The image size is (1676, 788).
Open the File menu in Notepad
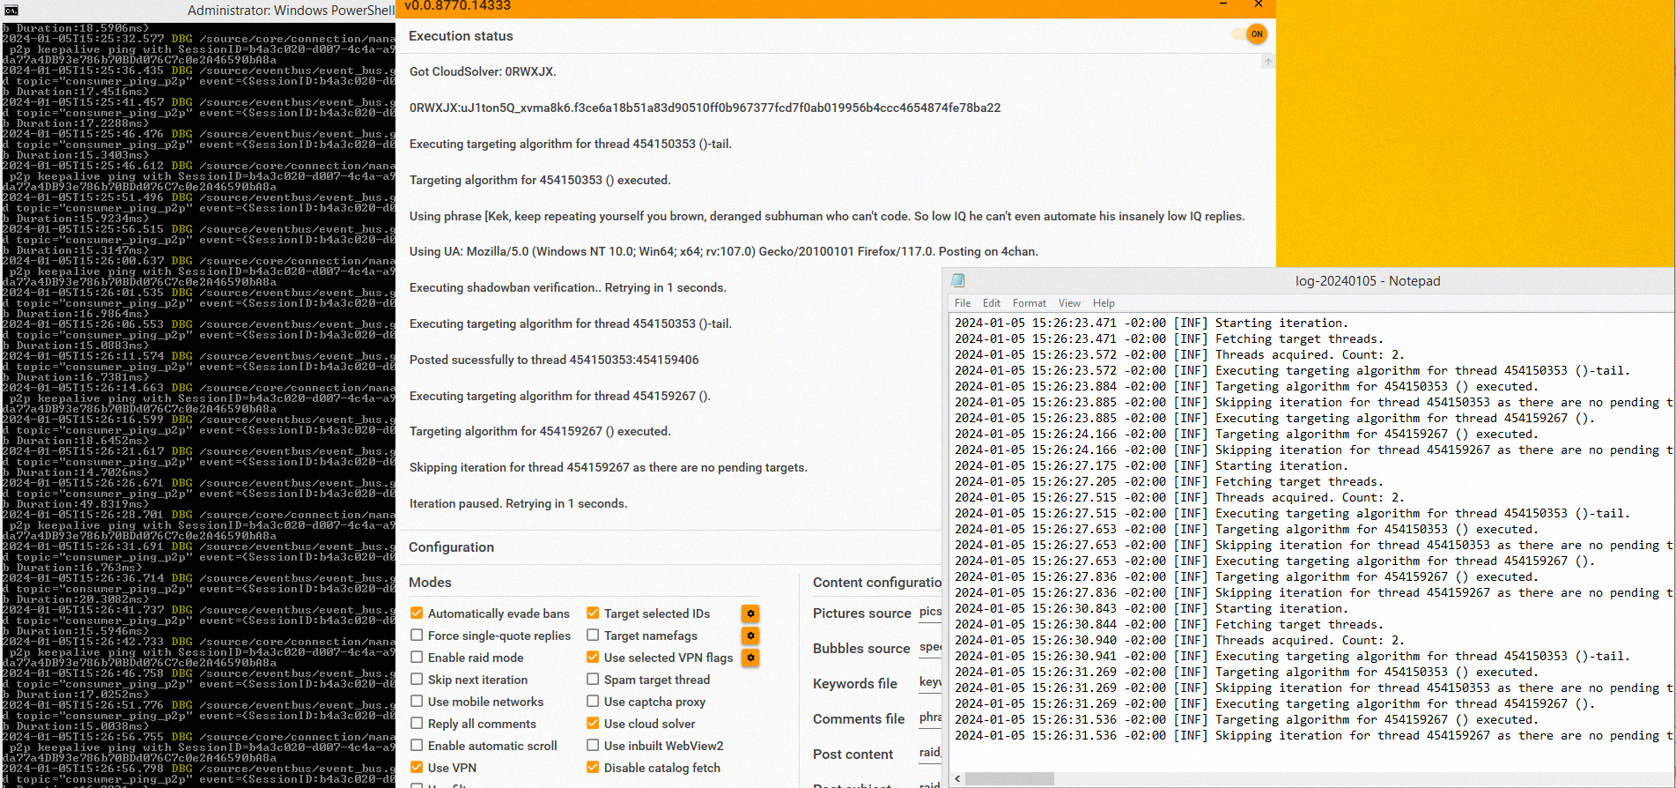[962, 303]
